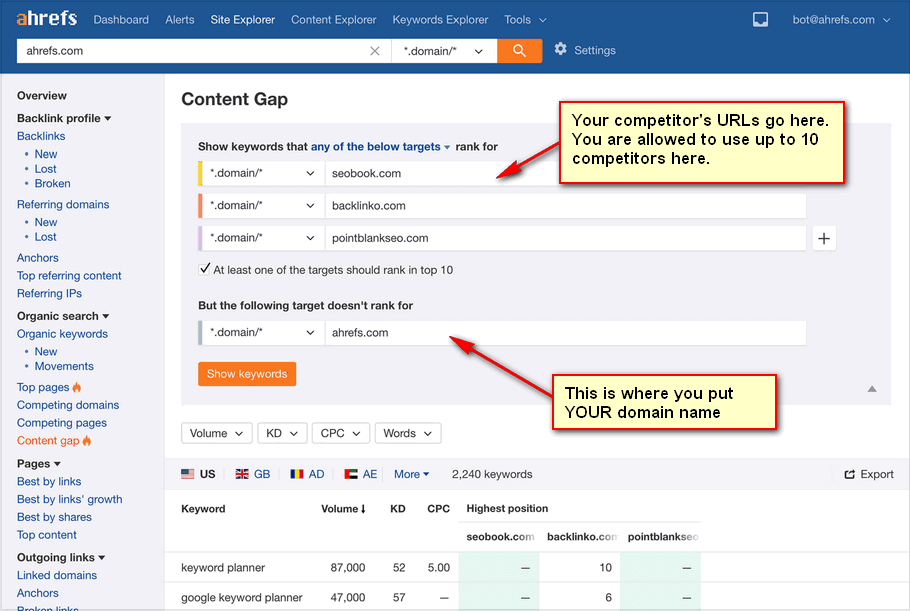Click in the backlinko.com competitor field

(x=566, y=206)
